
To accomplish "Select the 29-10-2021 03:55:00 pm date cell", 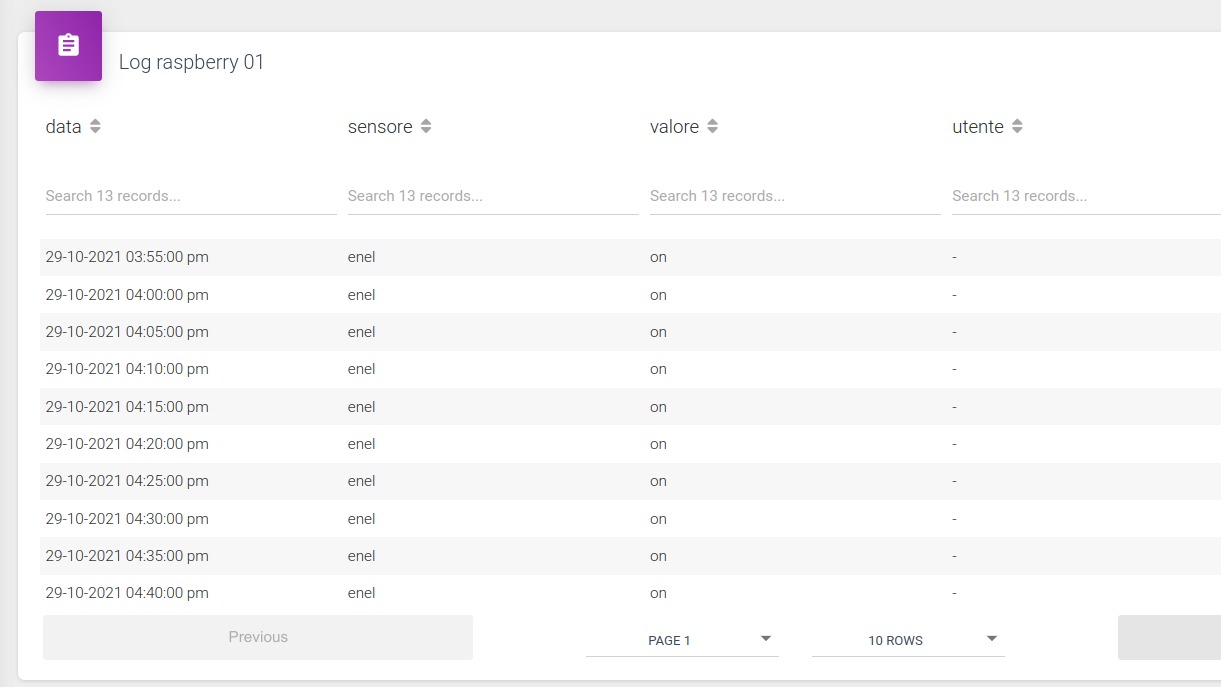I will (x=127, y=257).
